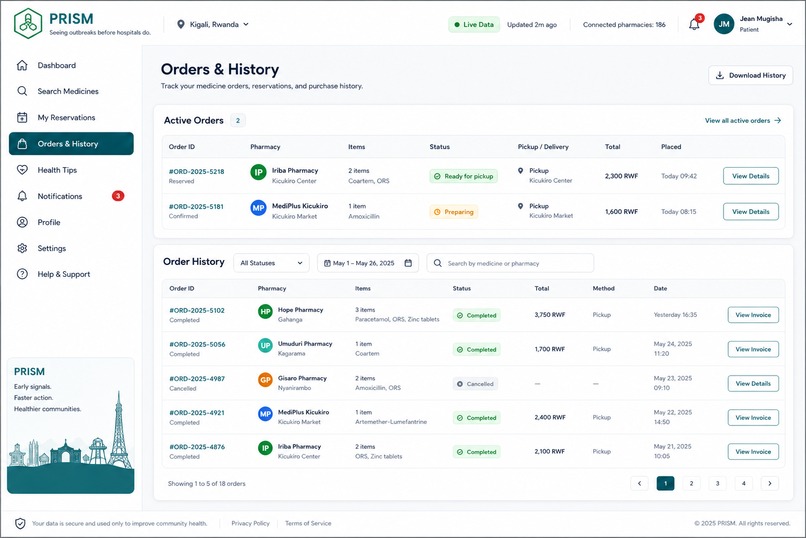Click the shield icon in the footer
The width and height of the screenshot is (806, 538).
20,523
